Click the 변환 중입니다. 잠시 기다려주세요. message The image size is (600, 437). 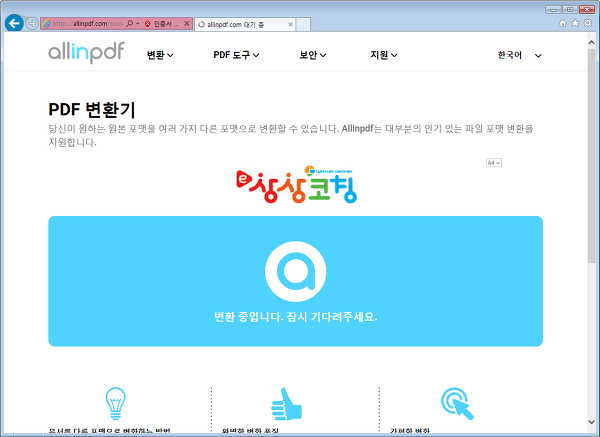coord(295,317)
